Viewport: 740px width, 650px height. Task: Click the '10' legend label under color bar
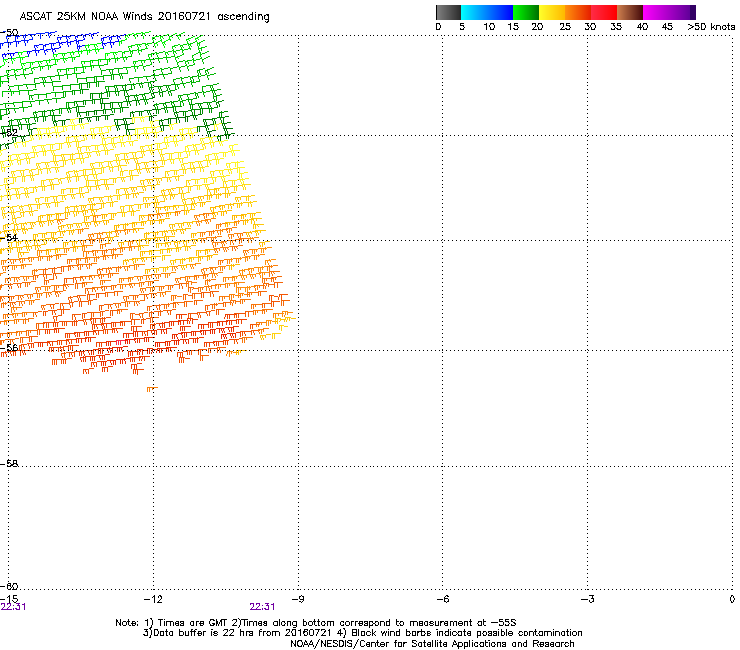[489, 27]
